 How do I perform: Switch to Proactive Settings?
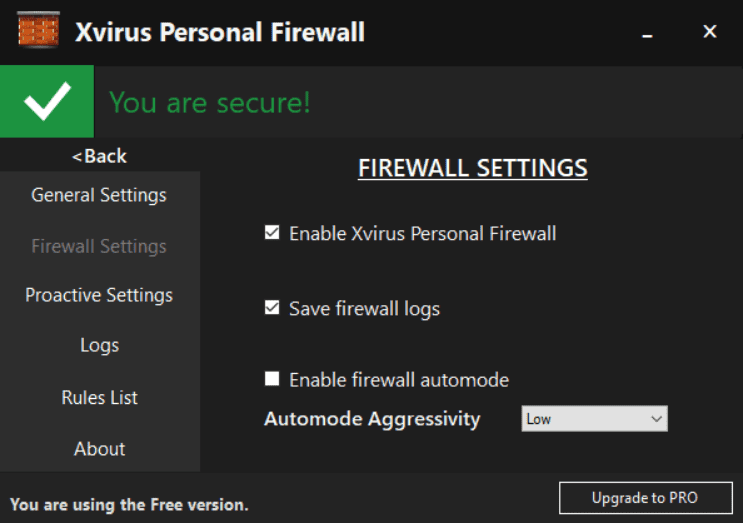pyautogui.click(x=99, y=295)
